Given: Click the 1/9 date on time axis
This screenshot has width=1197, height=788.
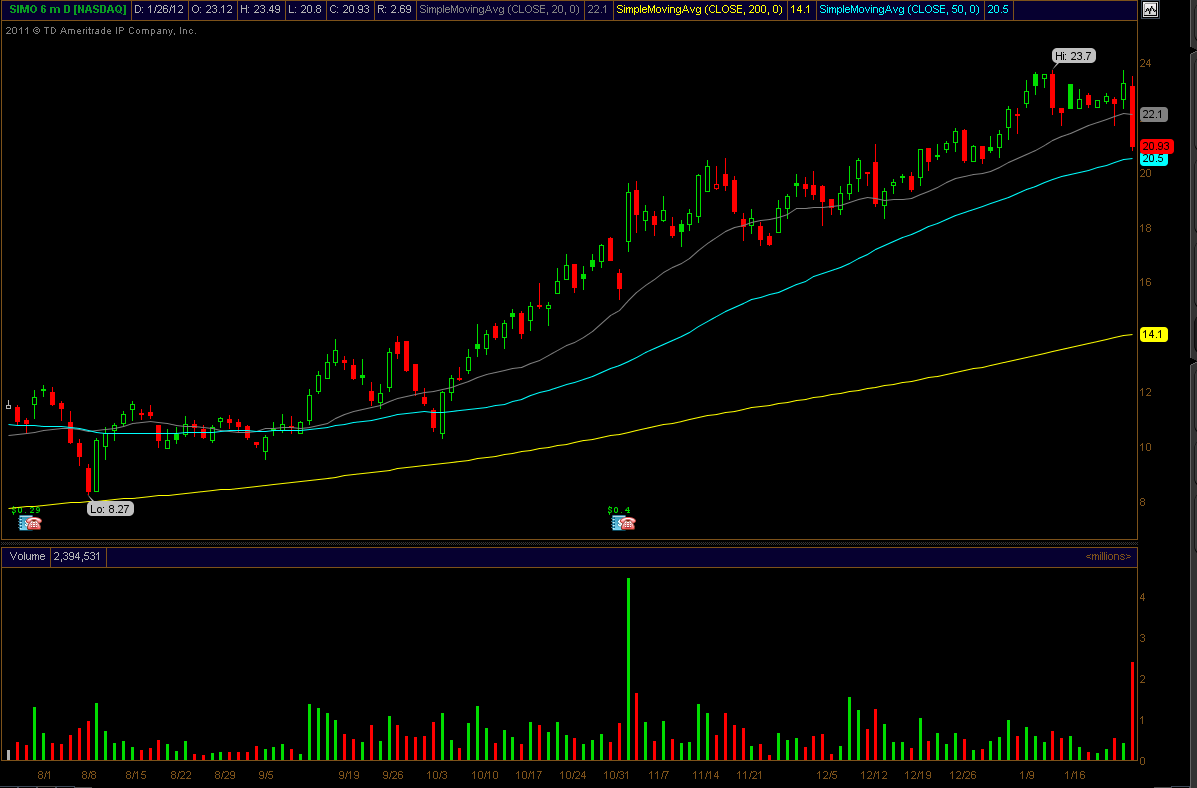Looking at the screenshot, I should (1027, 776).
